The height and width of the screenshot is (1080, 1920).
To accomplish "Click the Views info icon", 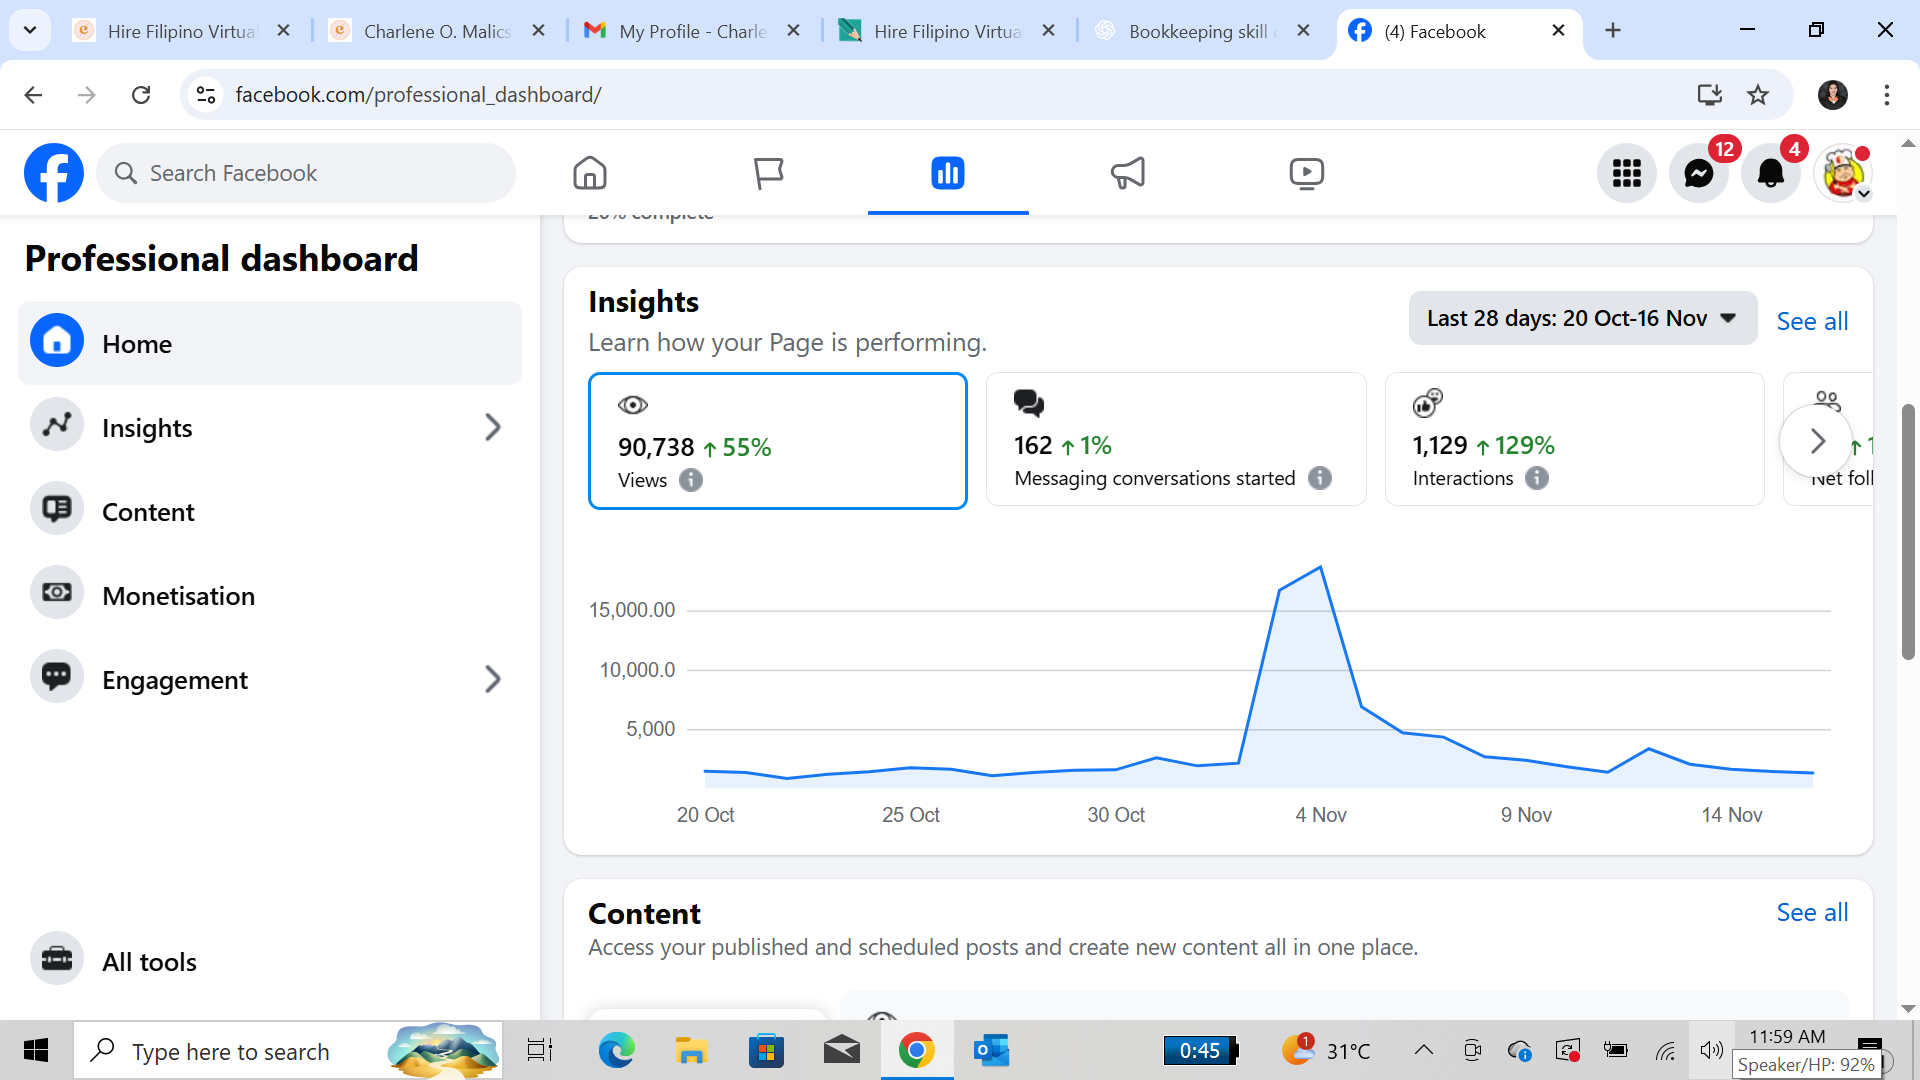I will point(691,480).
